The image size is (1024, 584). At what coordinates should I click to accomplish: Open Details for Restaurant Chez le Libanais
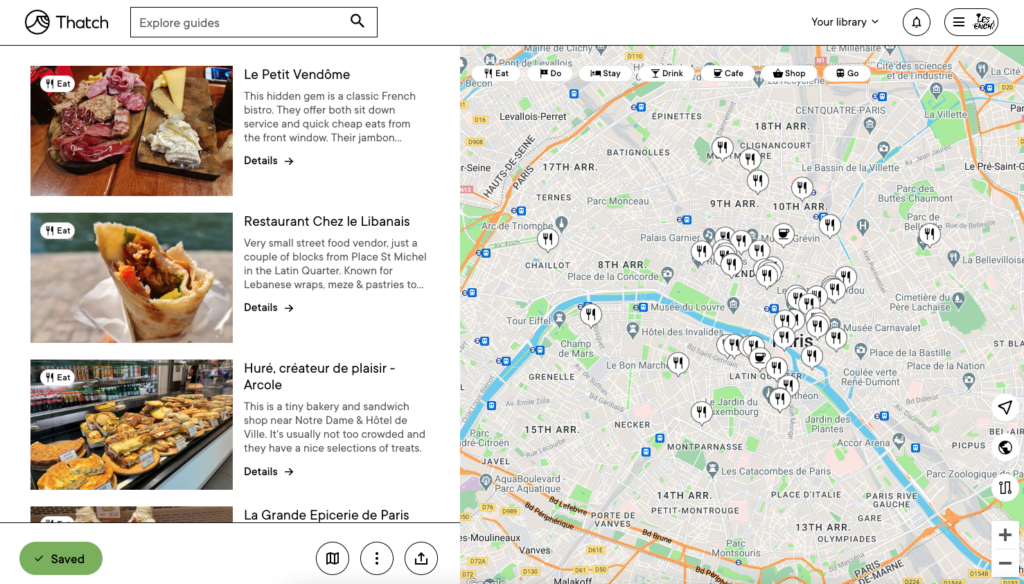pyautogui.click(x=268, y=307)
